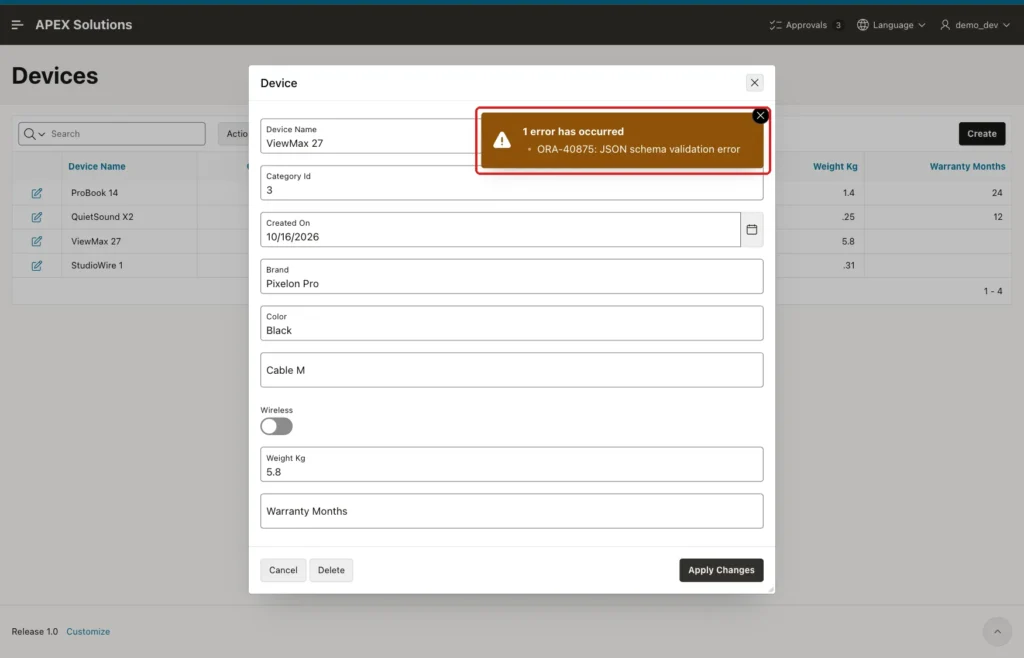Sort by Warranty Months column header

point(967,166)
